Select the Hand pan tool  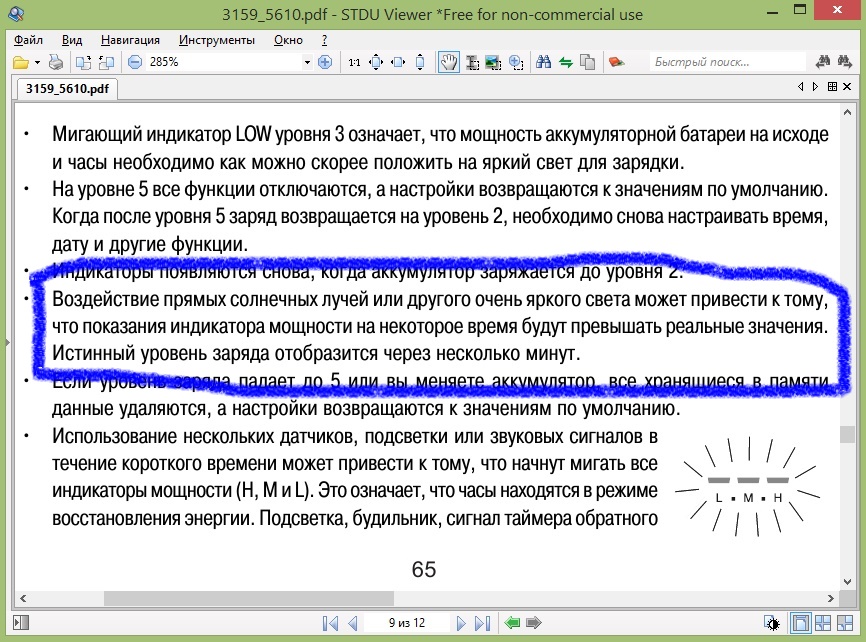coord(450,62)
